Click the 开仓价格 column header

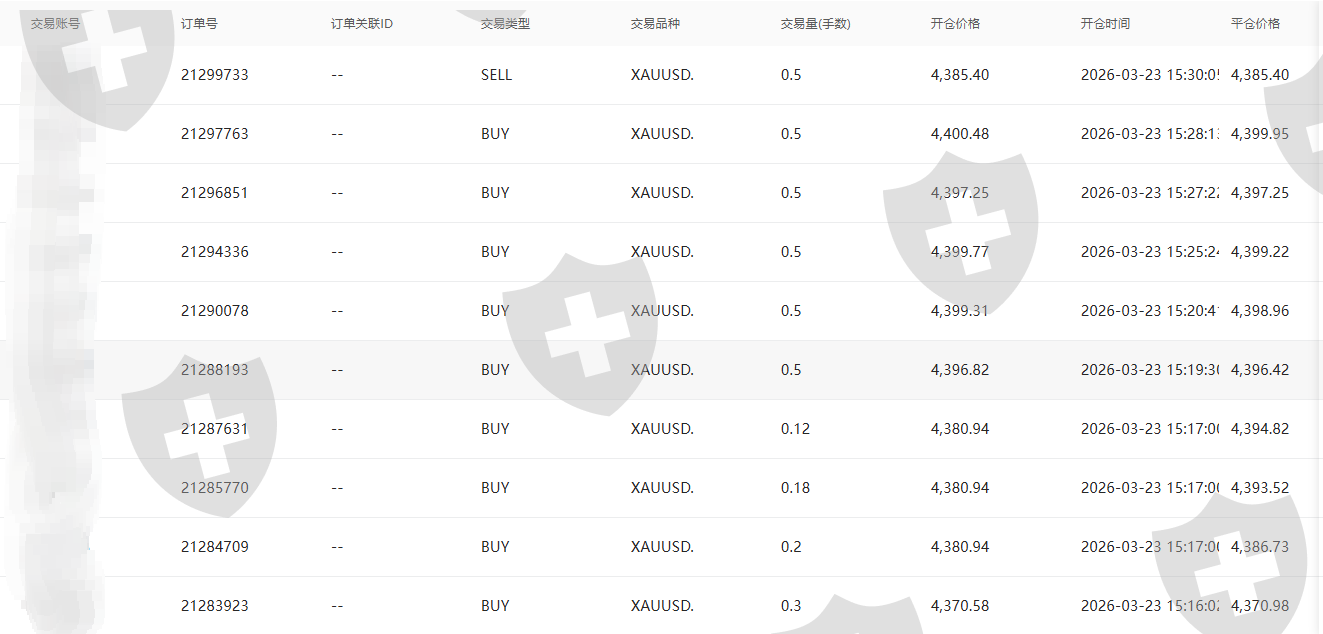(955, 24)
